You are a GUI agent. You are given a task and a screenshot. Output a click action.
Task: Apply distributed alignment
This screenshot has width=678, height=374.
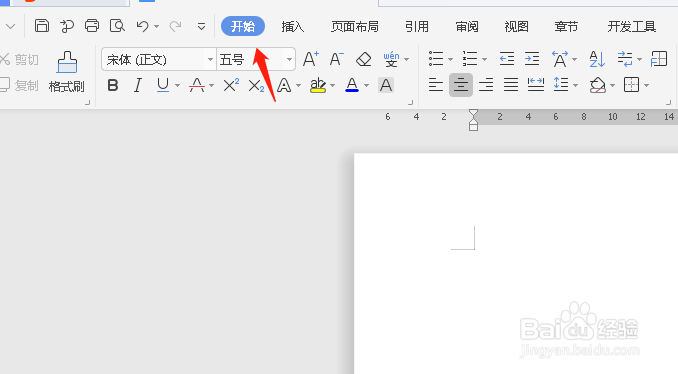click(x=536, y=85)
